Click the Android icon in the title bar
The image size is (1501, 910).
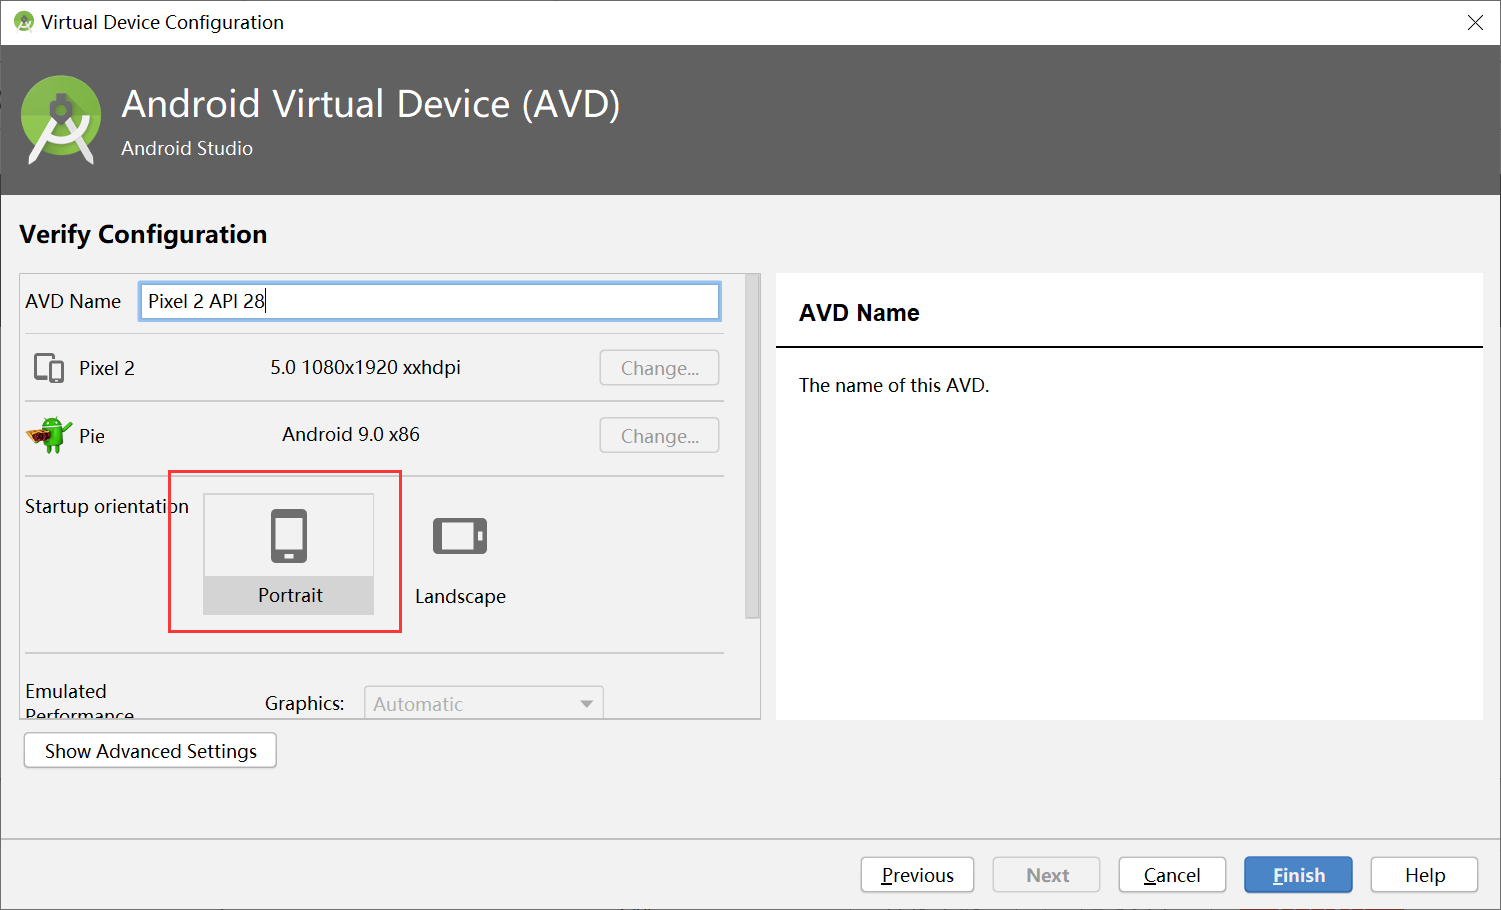22,22
